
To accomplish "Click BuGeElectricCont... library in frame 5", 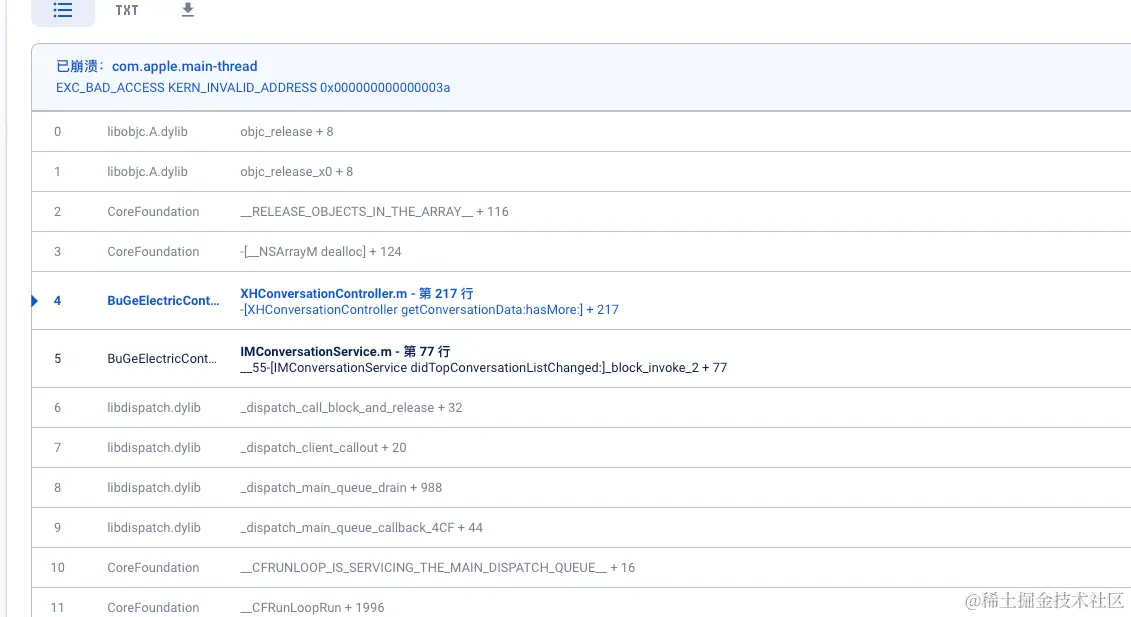I will tap(162, 359).
